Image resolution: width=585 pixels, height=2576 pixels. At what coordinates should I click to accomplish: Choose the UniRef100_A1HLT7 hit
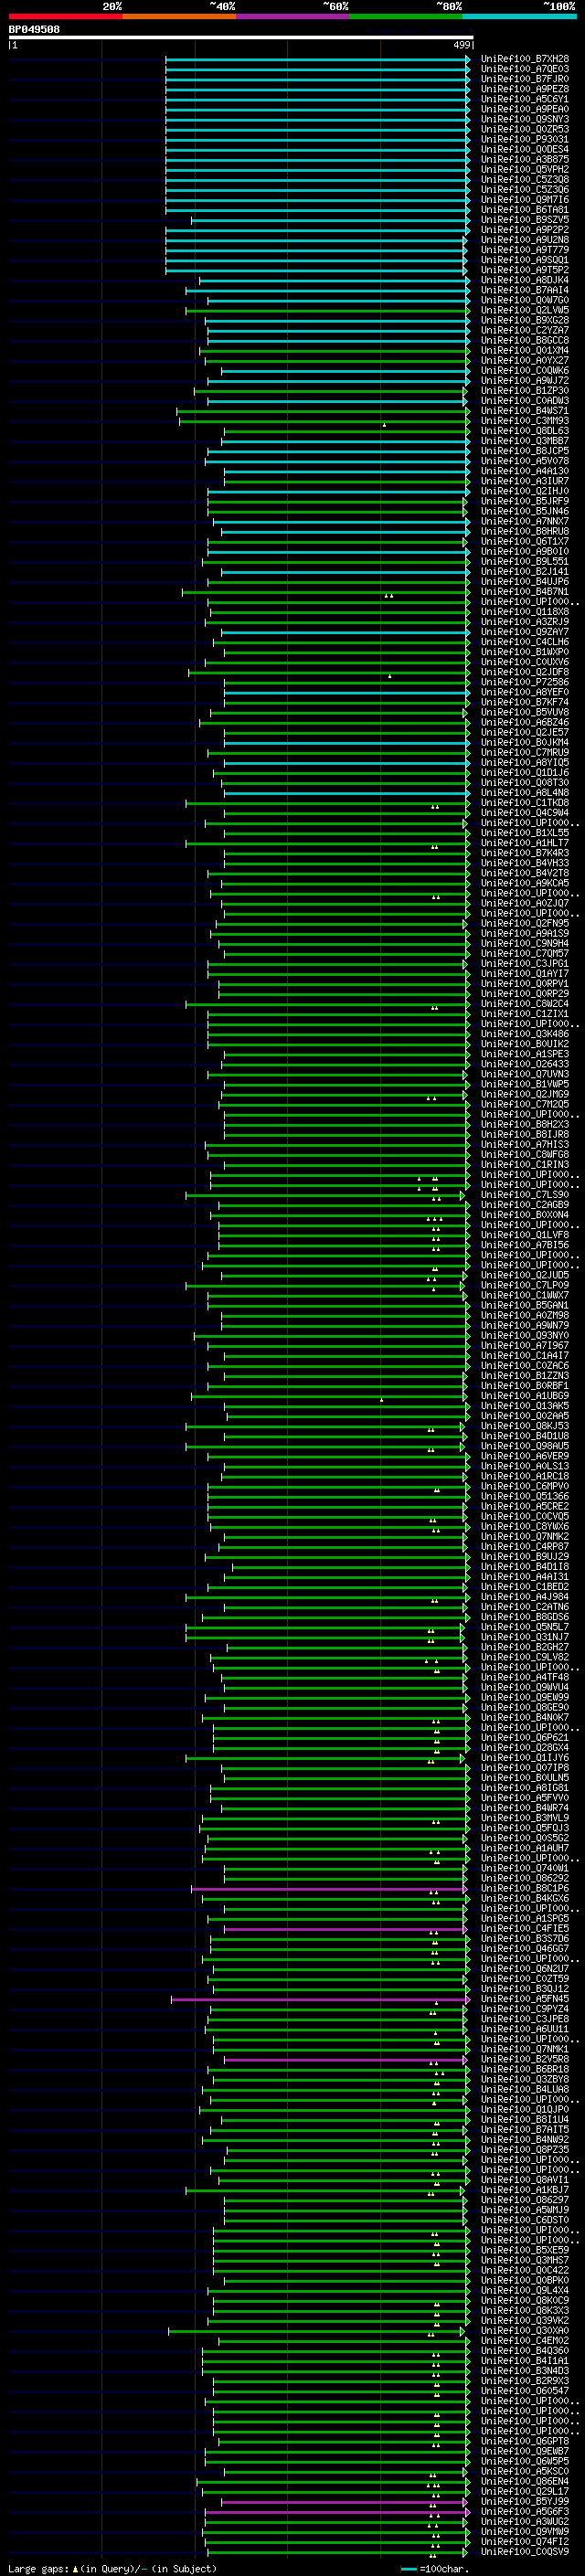(x=525, y=843)
